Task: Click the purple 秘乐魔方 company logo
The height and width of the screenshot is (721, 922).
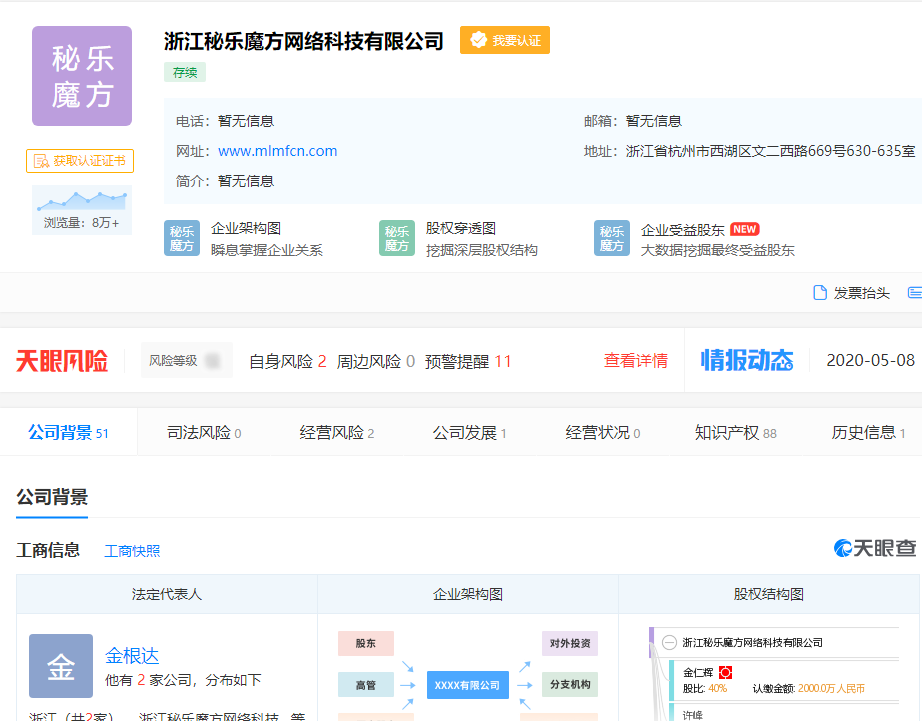Action: coord(82,76)
